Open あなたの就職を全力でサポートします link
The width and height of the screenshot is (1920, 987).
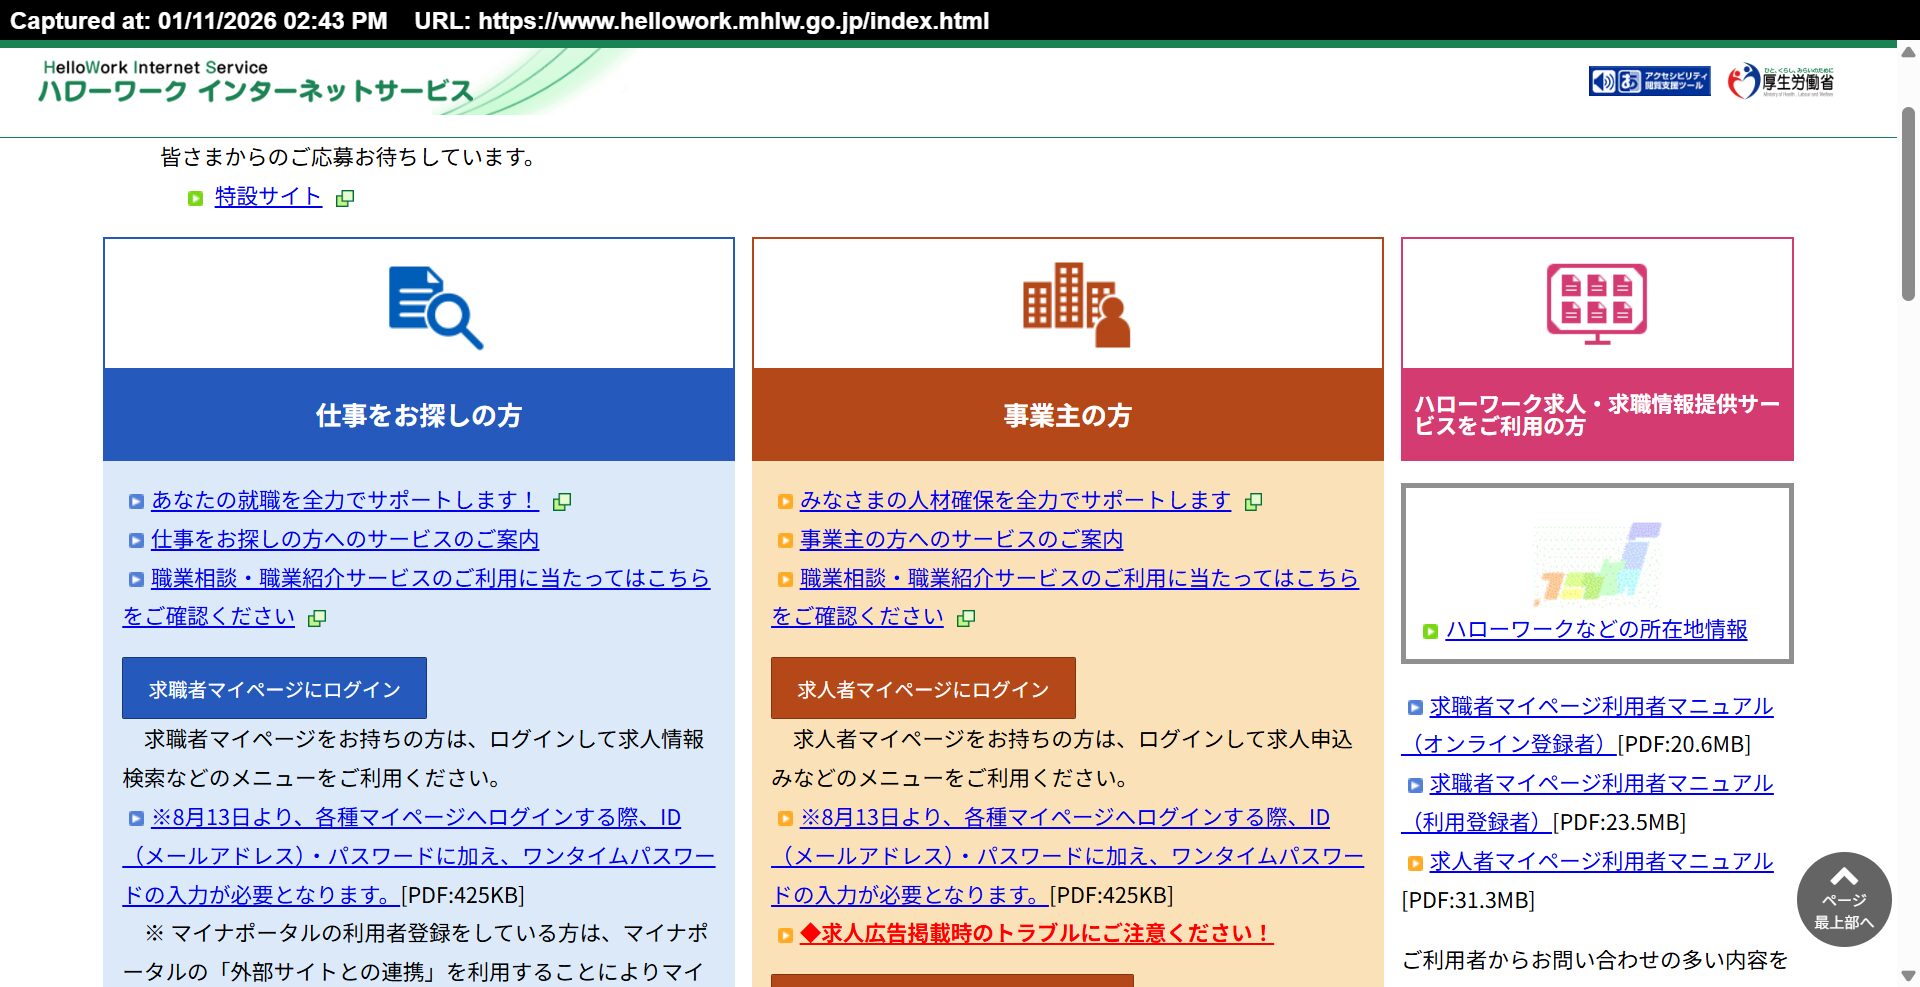pos(345,500)
